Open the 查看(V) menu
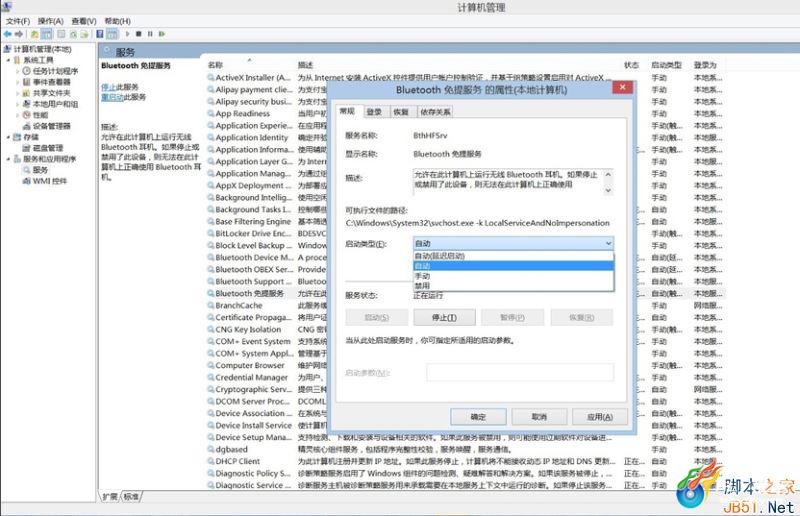800x516 pixels. (84, 21)
